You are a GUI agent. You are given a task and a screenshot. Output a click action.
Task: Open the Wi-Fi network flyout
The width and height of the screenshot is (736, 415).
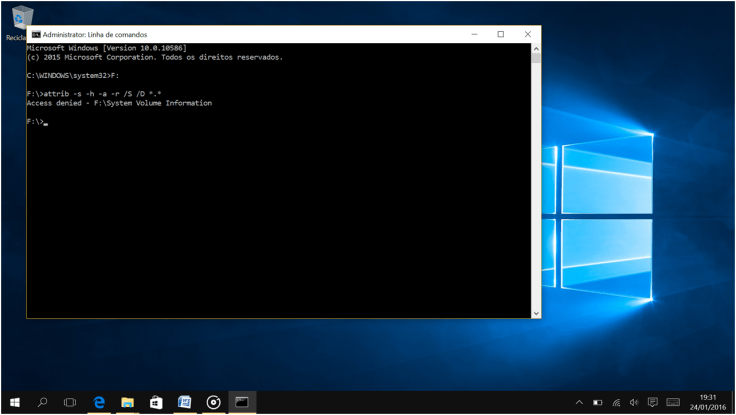click(x=616, y=402)
